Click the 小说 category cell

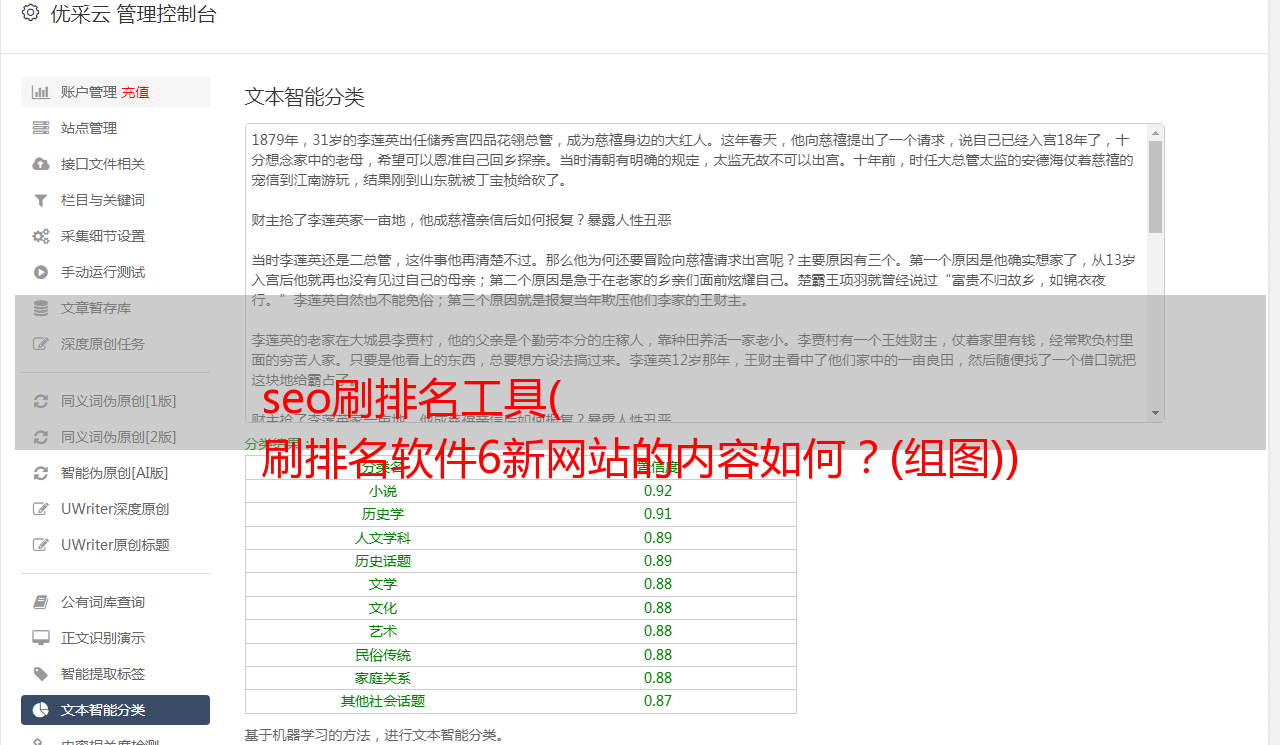pos(383,491)
